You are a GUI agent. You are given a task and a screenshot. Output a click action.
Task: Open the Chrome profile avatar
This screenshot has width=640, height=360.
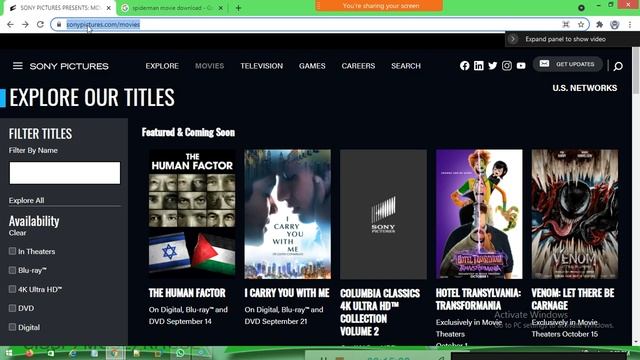pos(615,24)
